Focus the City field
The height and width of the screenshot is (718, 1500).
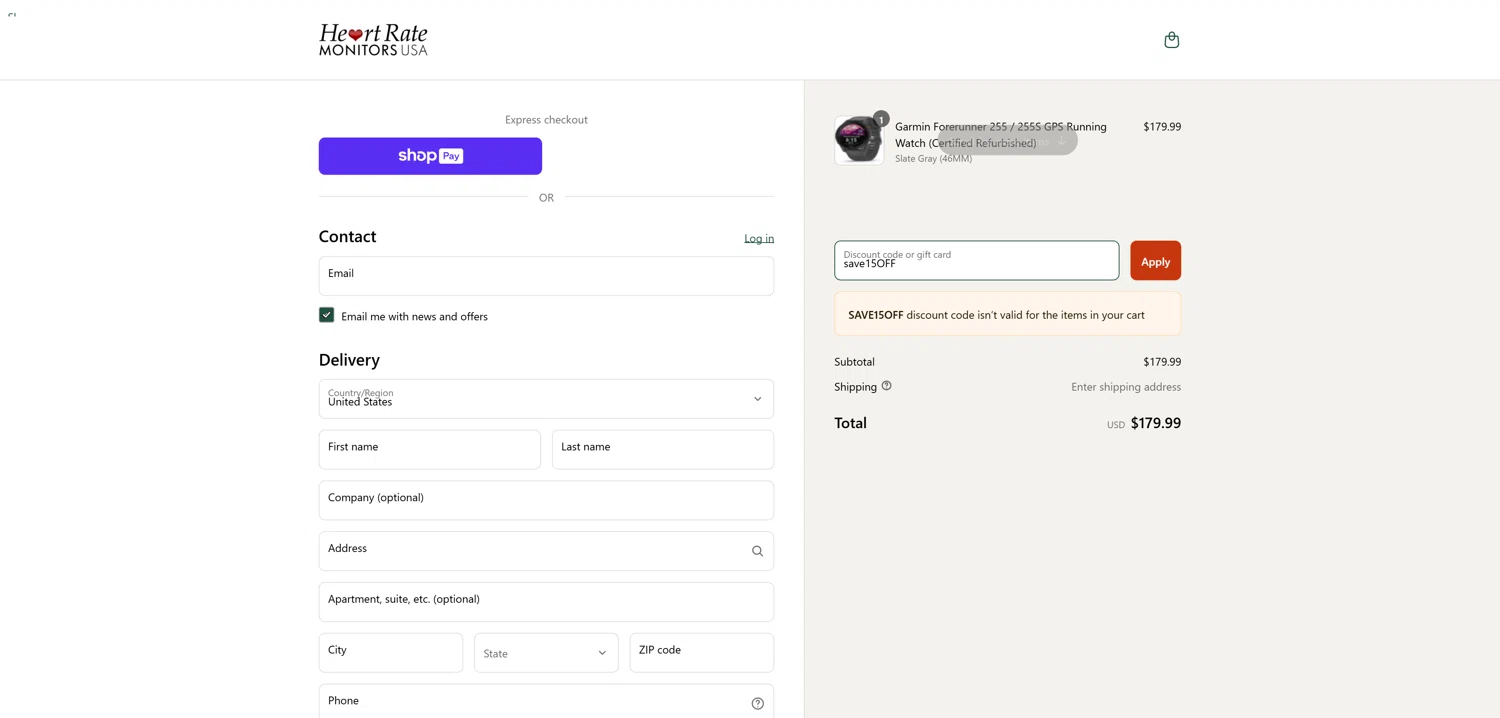click(391, 653)
